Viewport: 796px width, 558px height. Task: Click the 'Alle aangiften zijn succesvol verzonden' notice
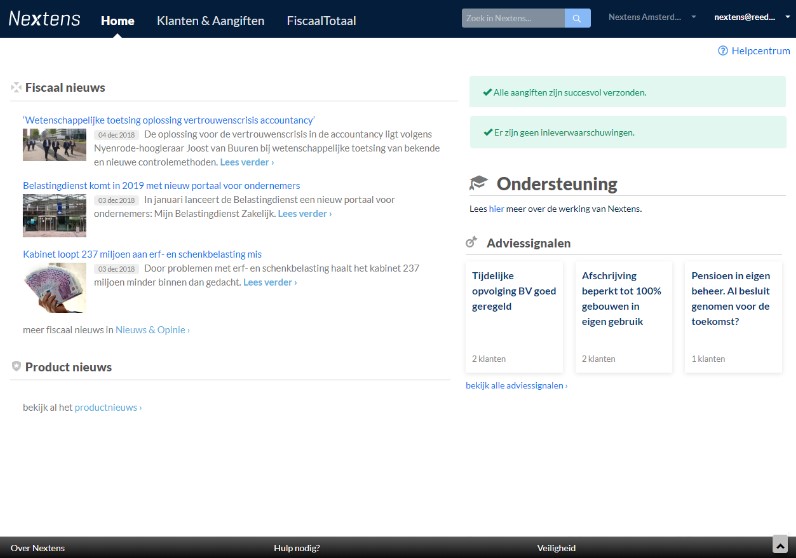click(627, 92)
